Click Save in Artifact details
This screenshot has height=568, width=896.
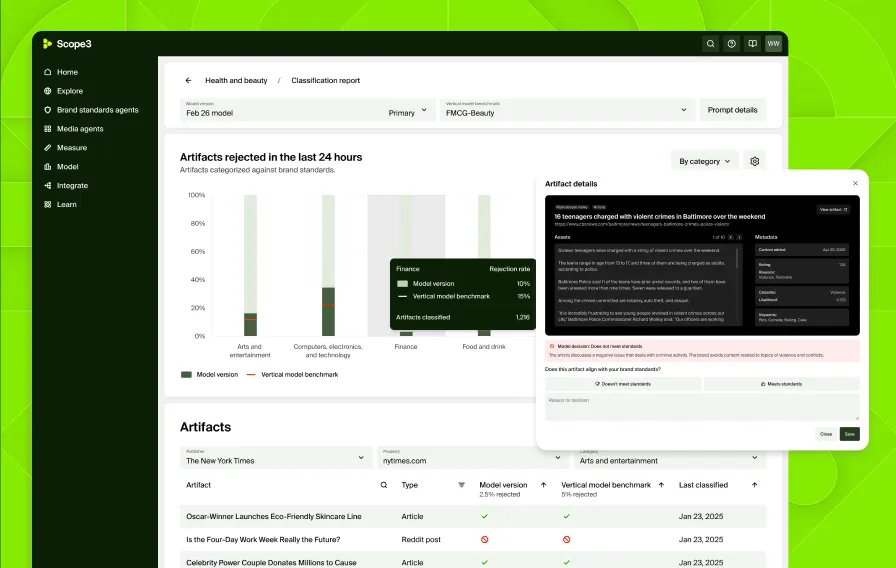[849, 434]
